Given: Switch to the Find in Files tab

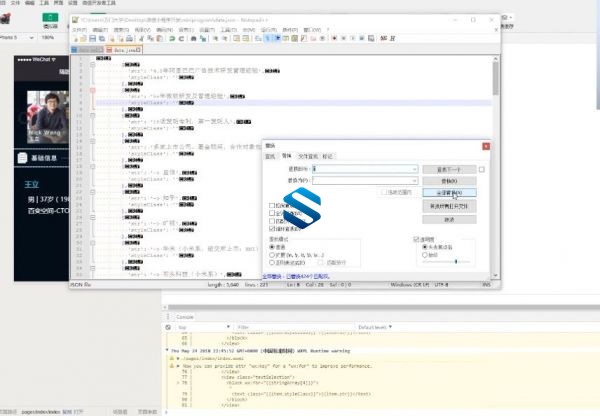Looking at the screenshot, I should point(308,156).
